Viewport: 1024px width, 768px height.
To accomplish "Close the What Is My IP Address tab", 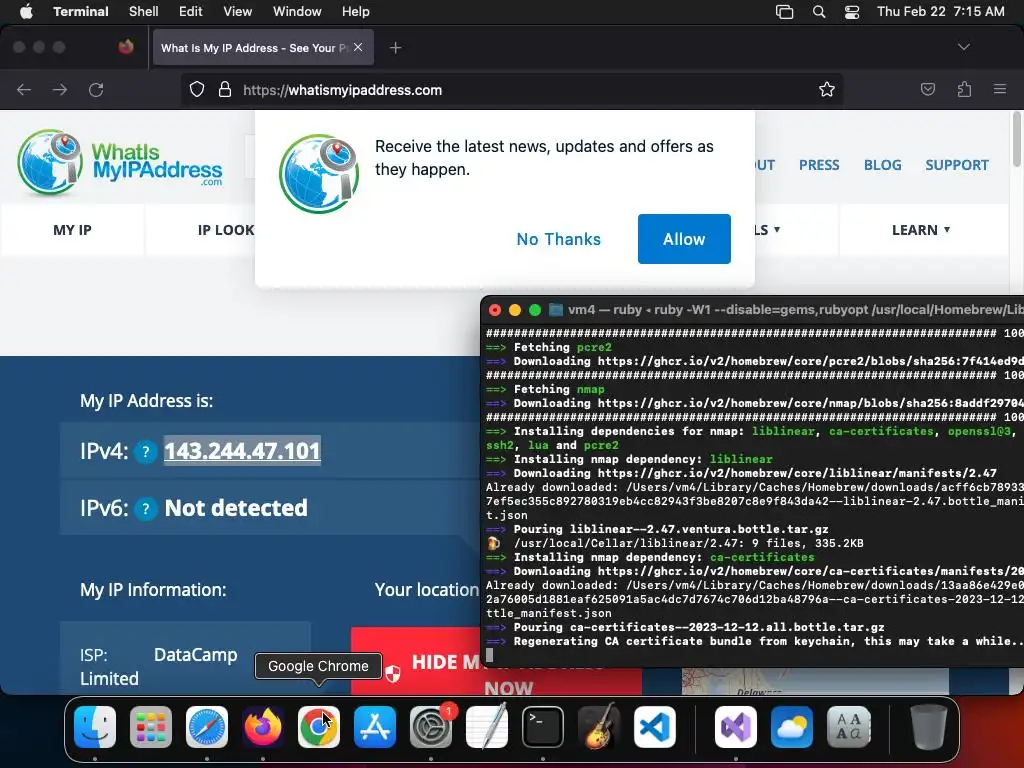I will 358,47.
